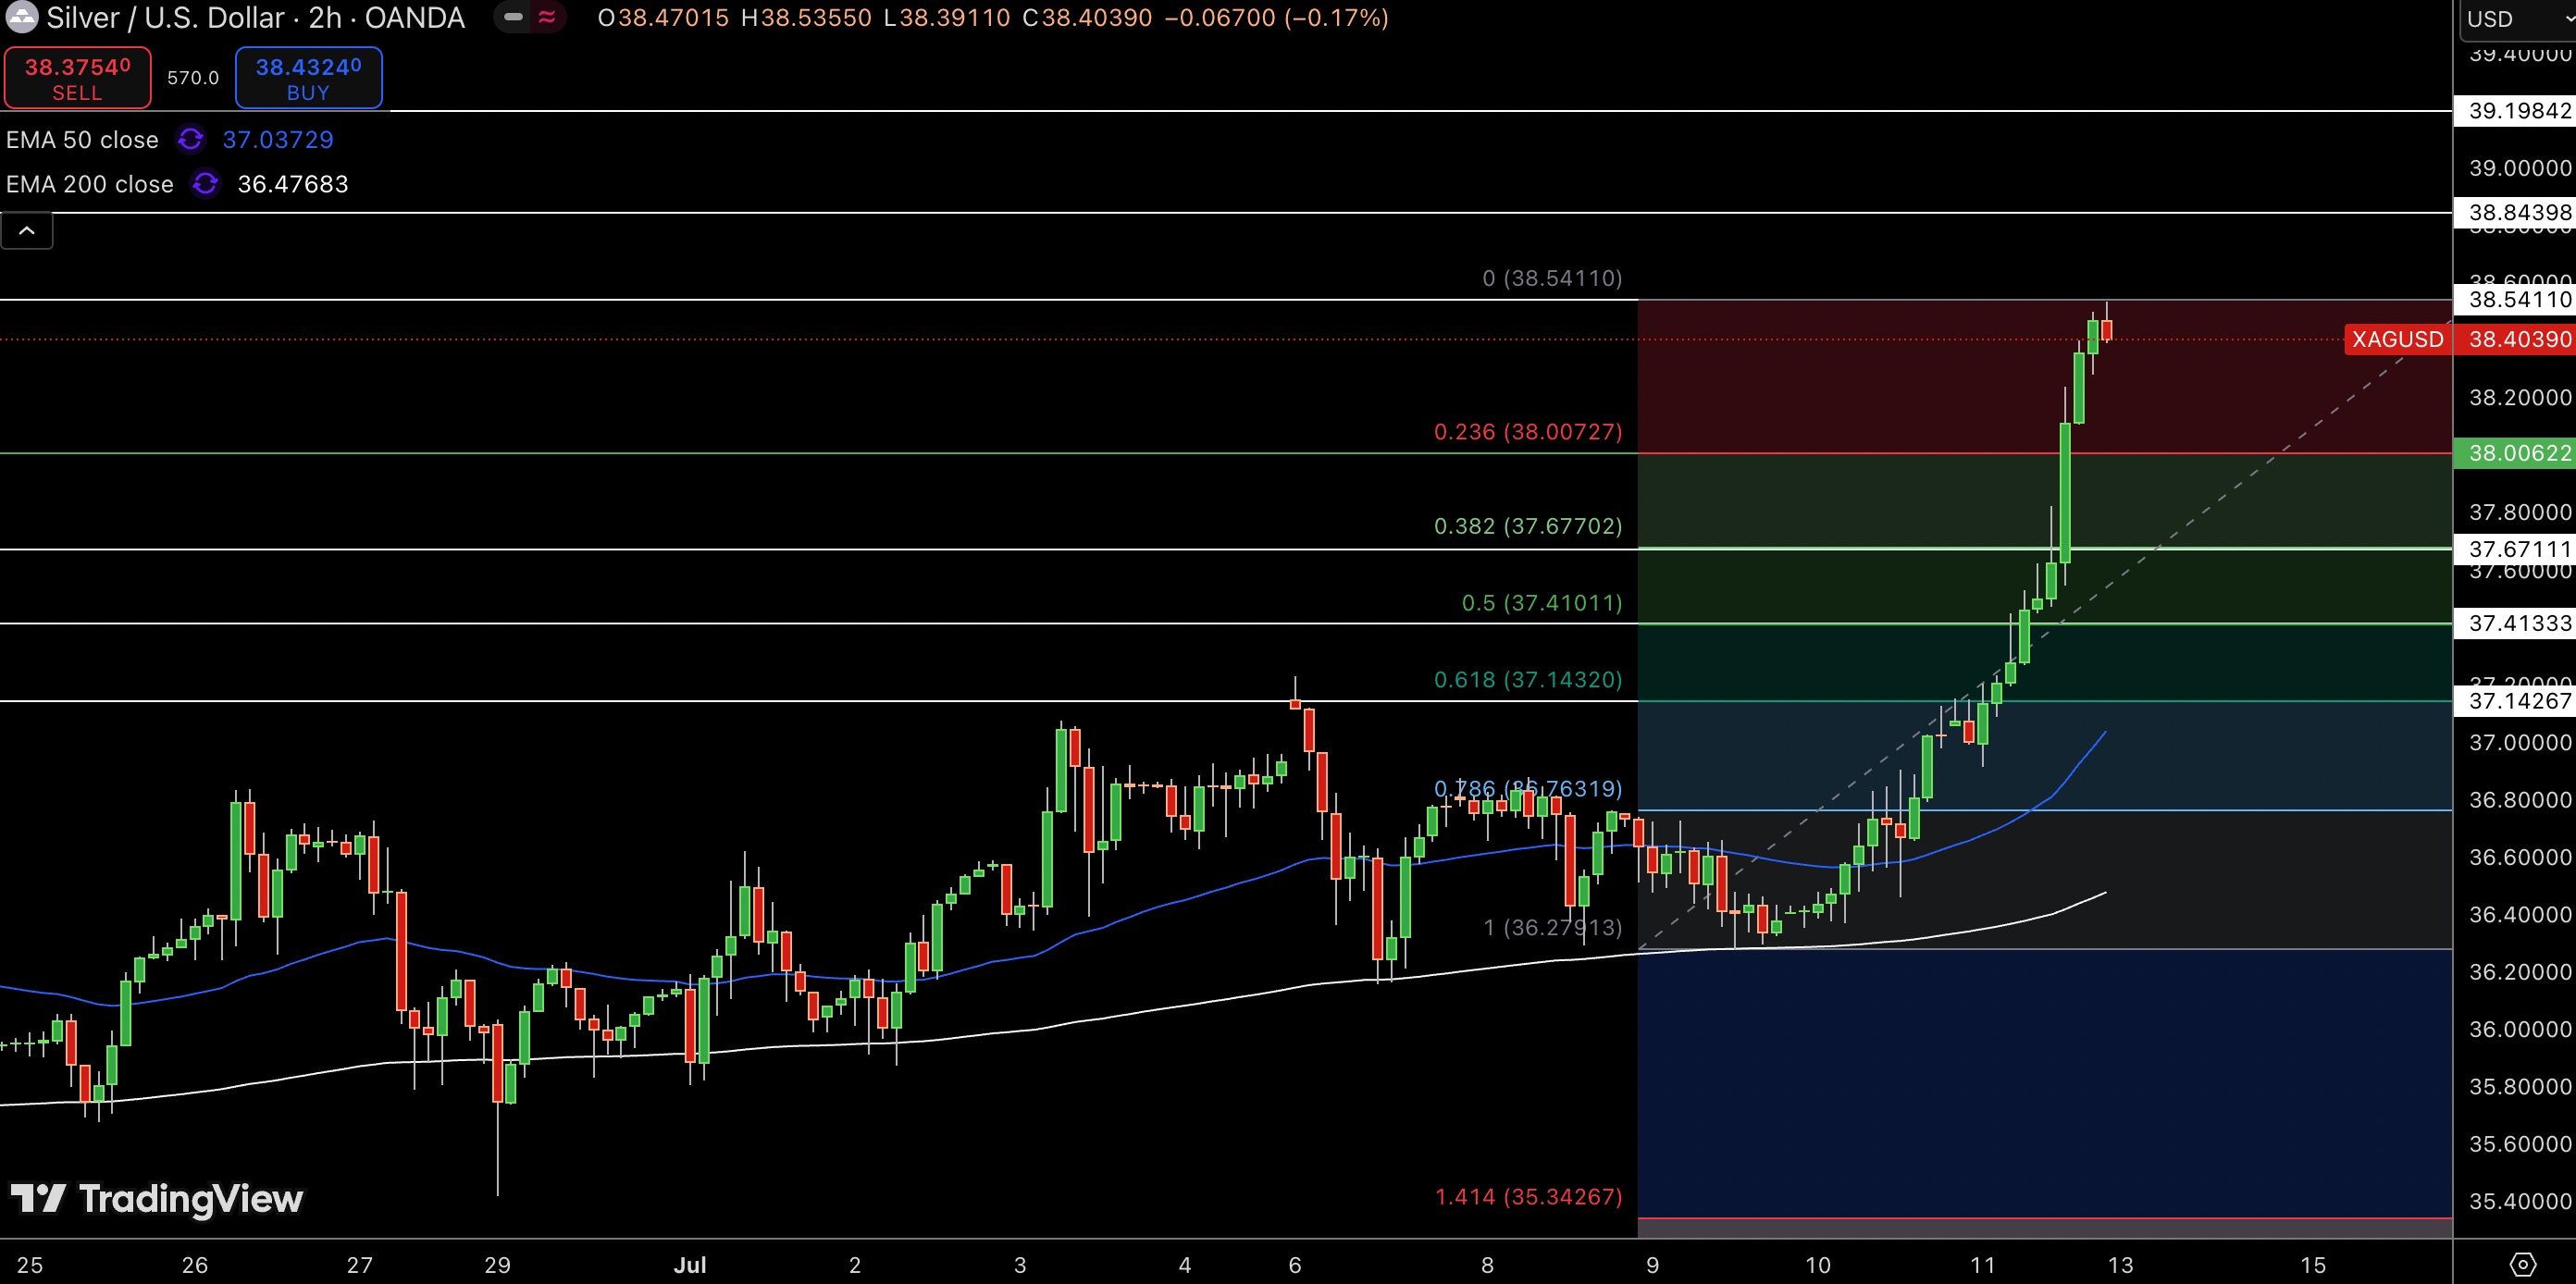Select the EMA 50 close legend label

point(82,140)
